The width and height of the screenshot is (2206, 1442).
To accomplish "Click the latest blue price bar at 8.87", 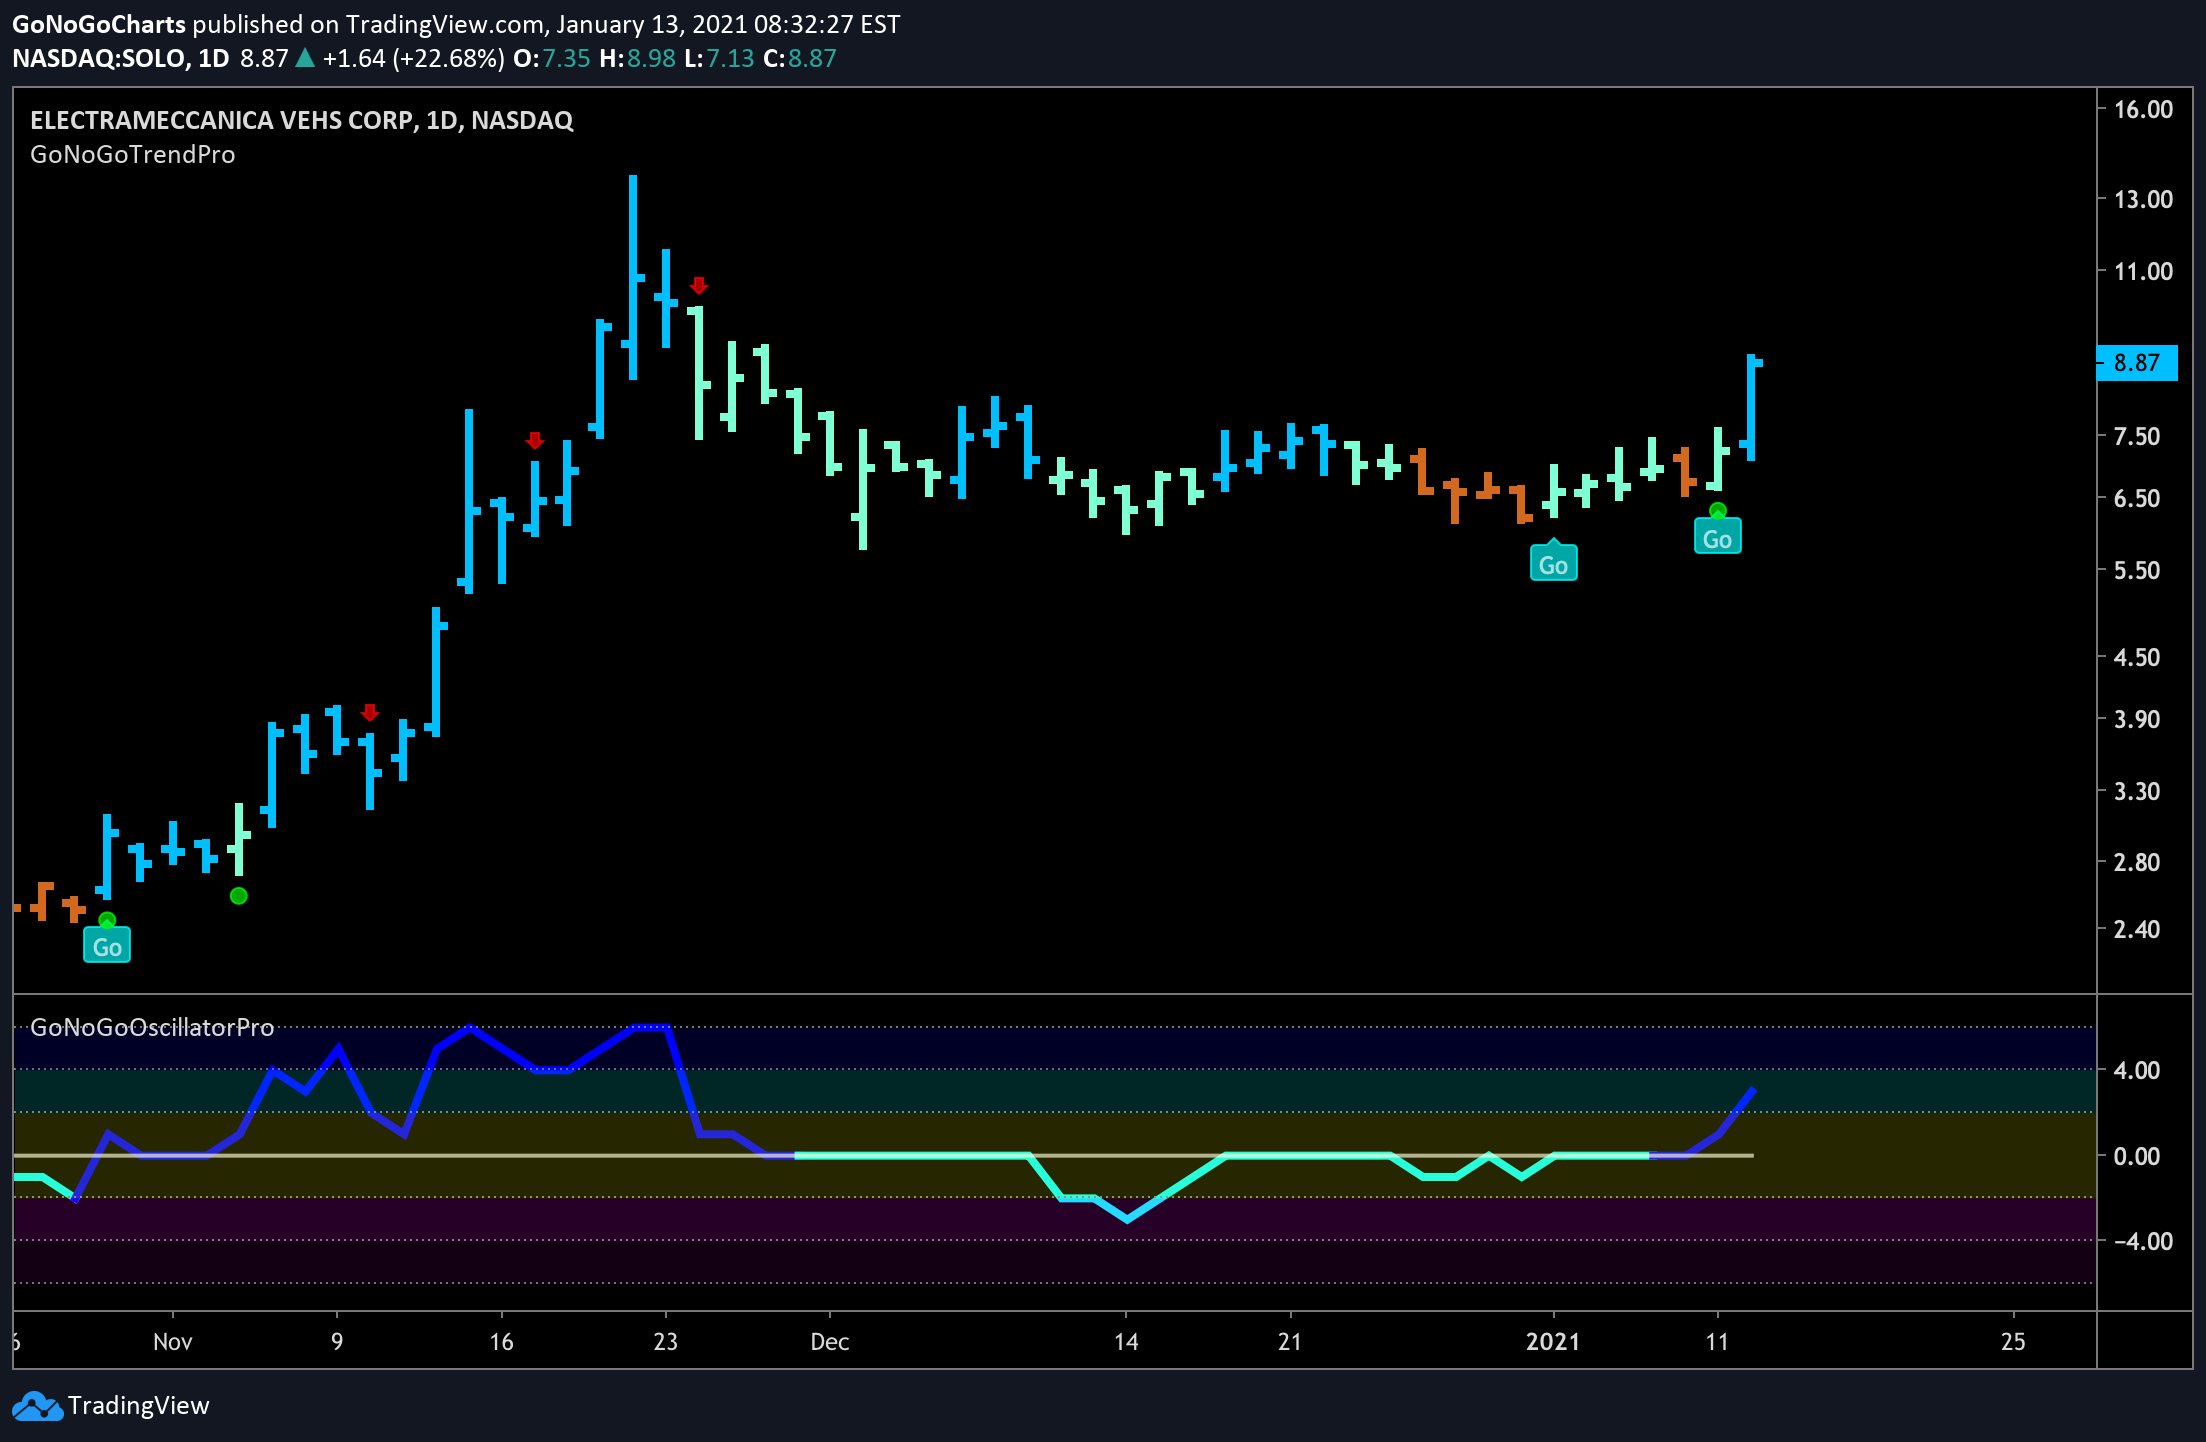I will pyautogui.click(x=1751, y=407).
